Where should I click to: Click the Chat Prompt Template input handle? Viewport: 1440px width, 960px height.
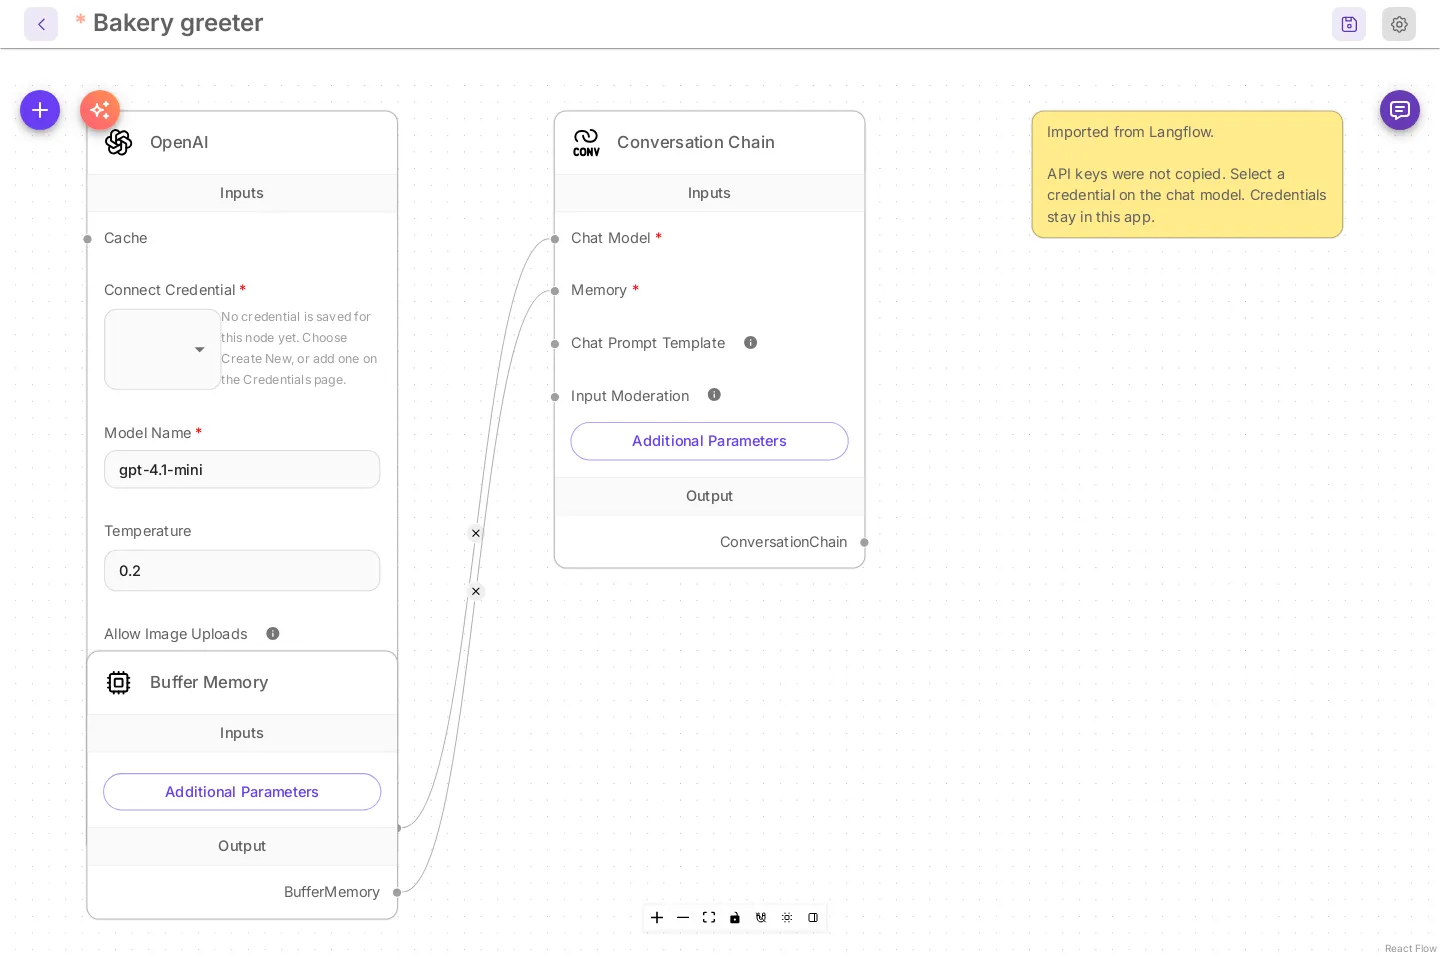coord(555,344)
